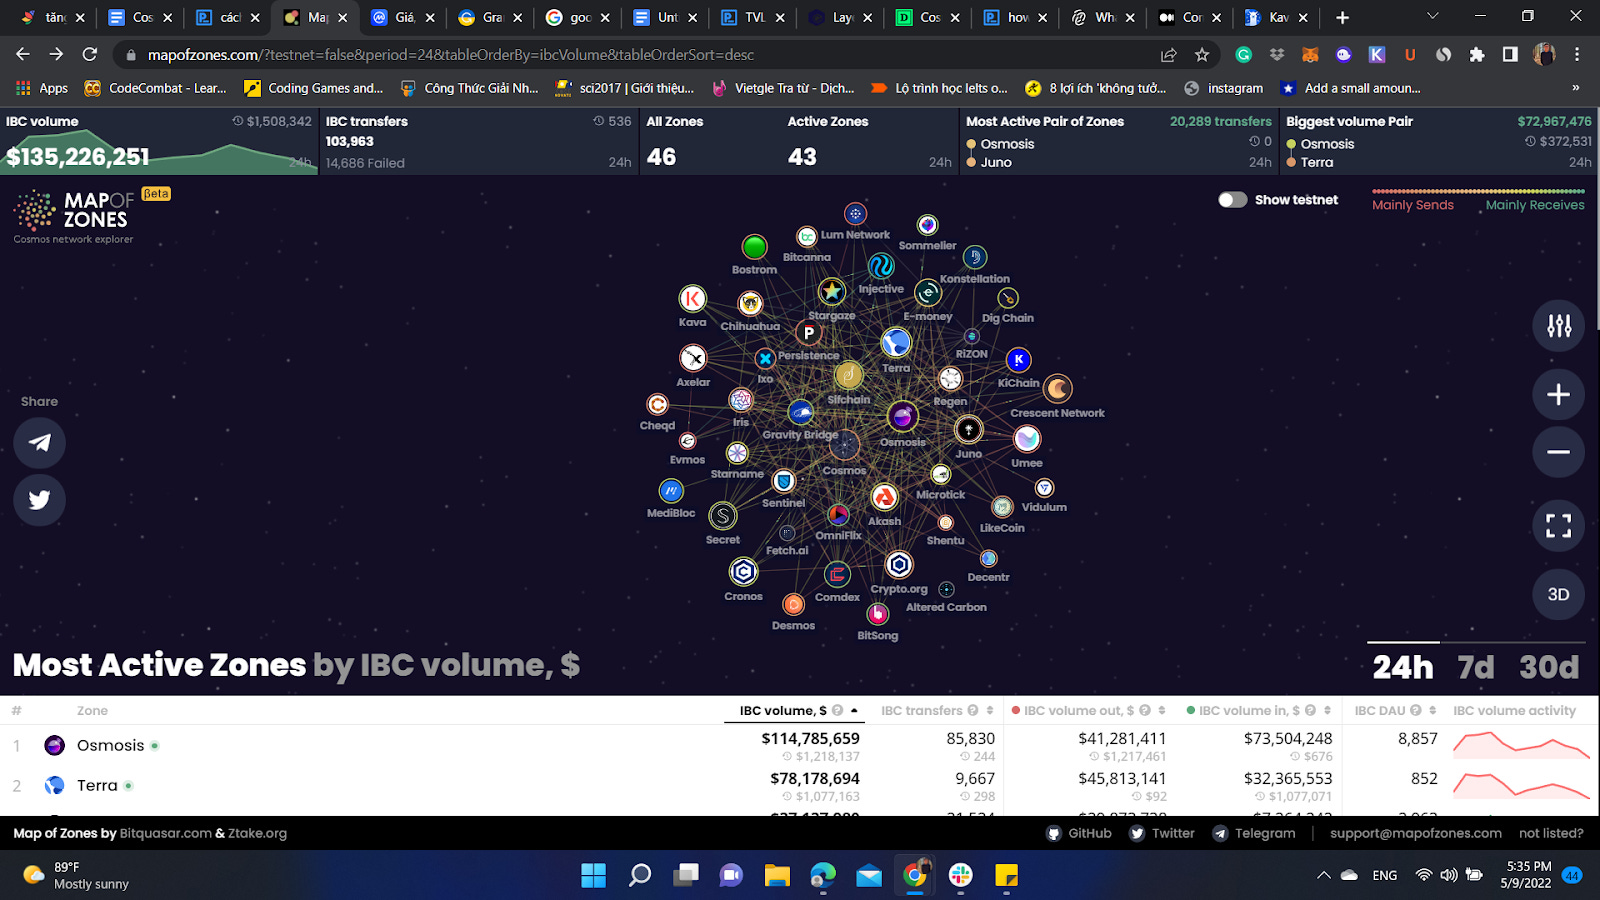Open the weather widget
This screenshot has height=900, width=1600.
(x=78, y=875)
